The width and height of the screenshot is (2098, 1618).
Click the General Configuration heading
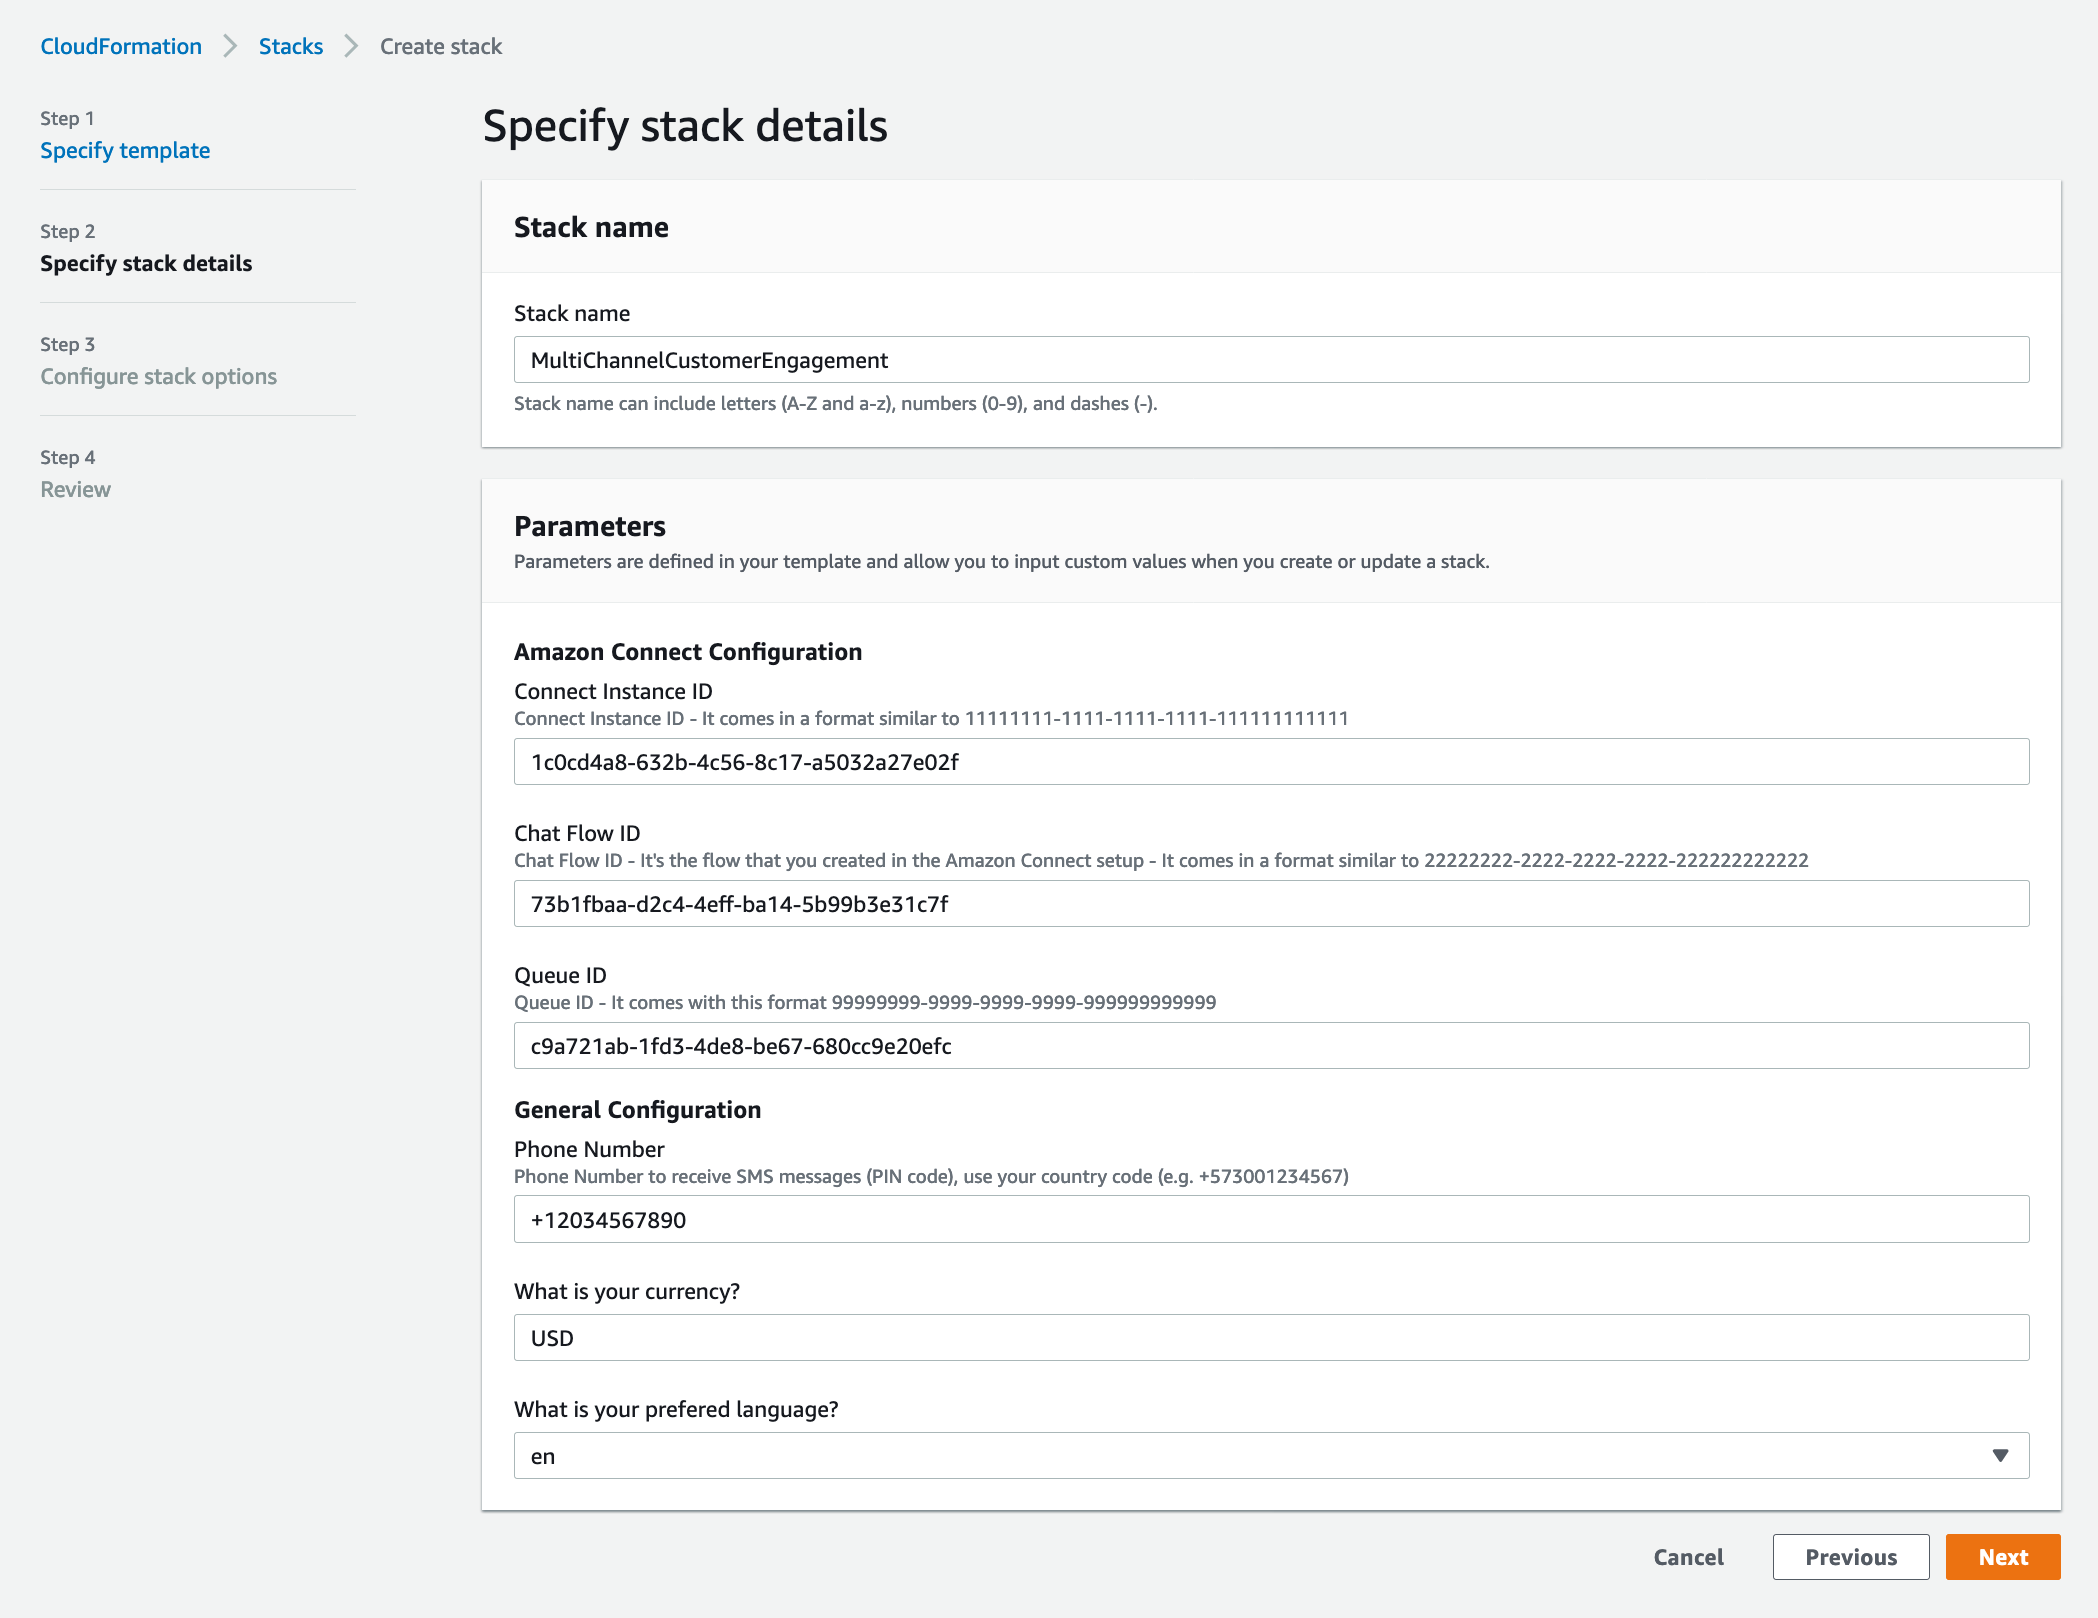pyautogui.click(x=637, y=1110)
